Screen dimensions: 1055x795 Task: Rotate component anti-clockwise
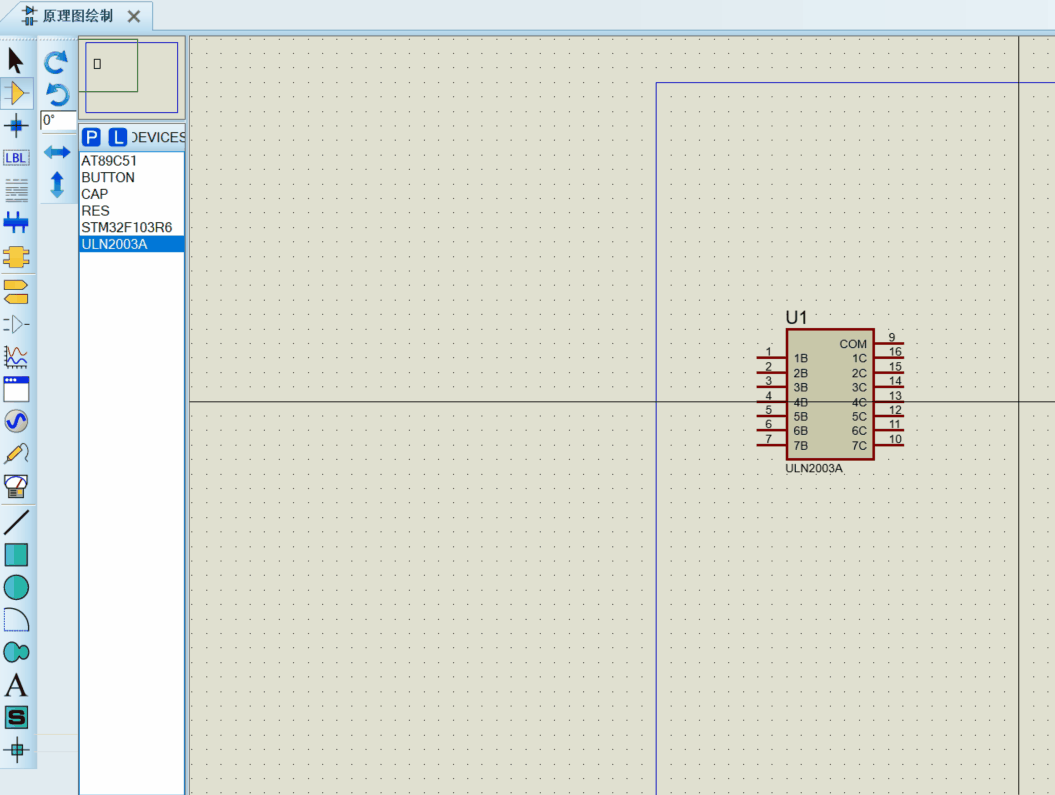(x=57, y=95)
